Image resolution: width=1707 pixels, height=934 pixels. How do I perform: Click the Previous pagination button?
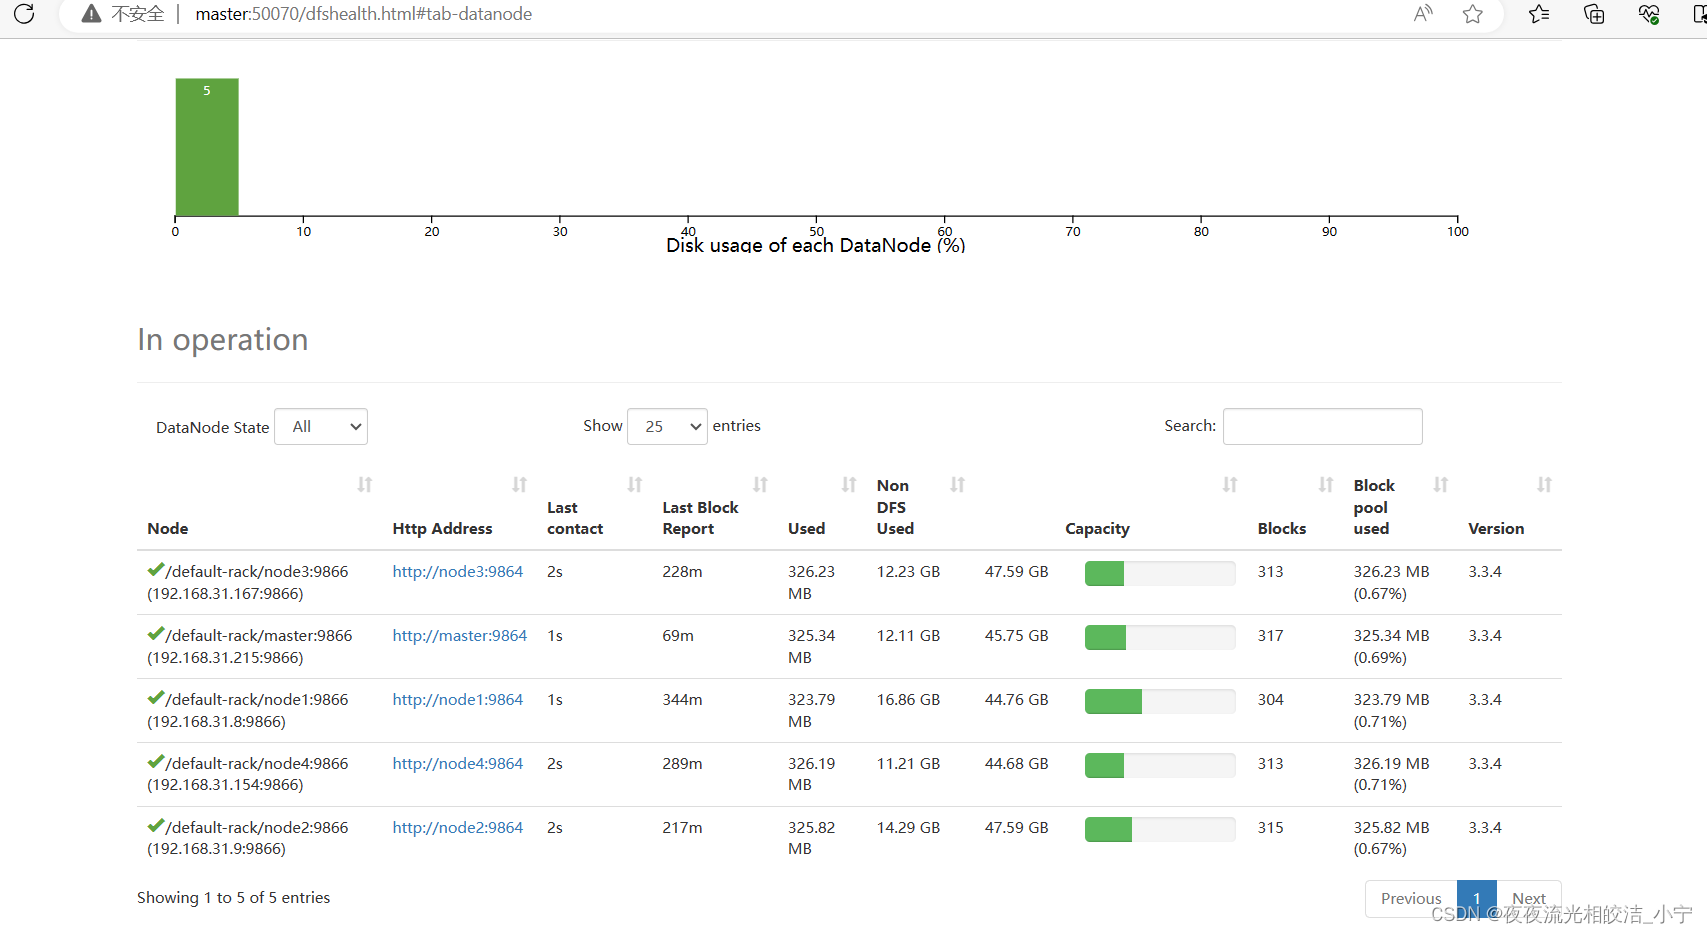(x=1411, y=899)
